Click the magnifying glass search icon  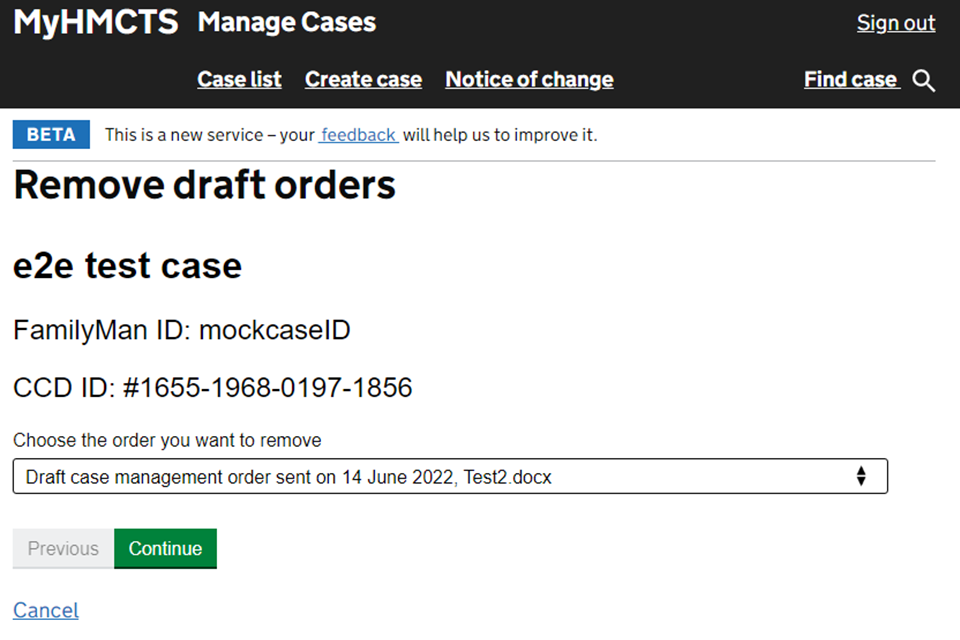pos(924,81)
